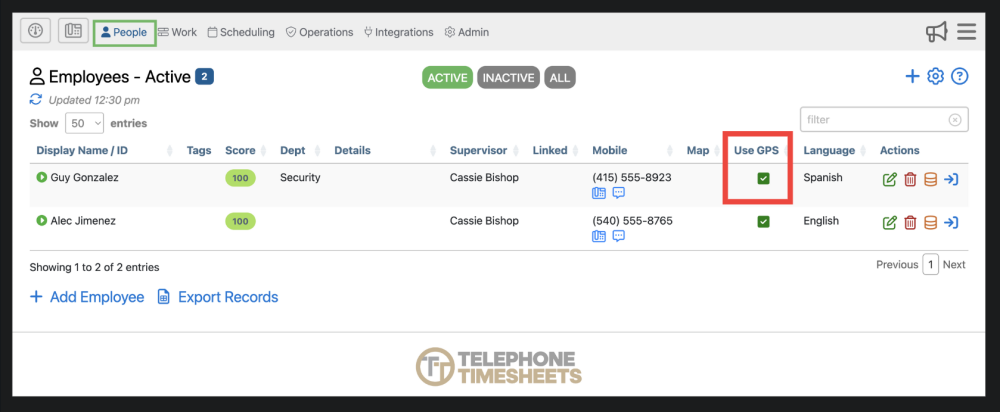Viewport: 1000px width, 412px height.
Task: Open the Scheduling menu
Action: click(241, 32)
